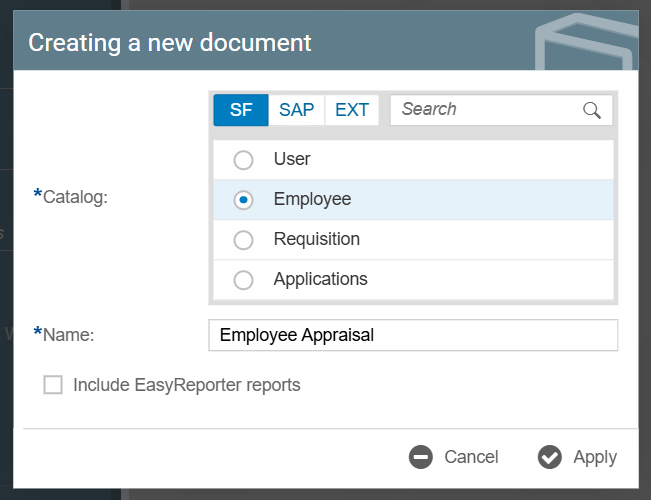Click the magnifier icon in the search box
This screenshot has width=651, height=500.
tap(591, 110)
